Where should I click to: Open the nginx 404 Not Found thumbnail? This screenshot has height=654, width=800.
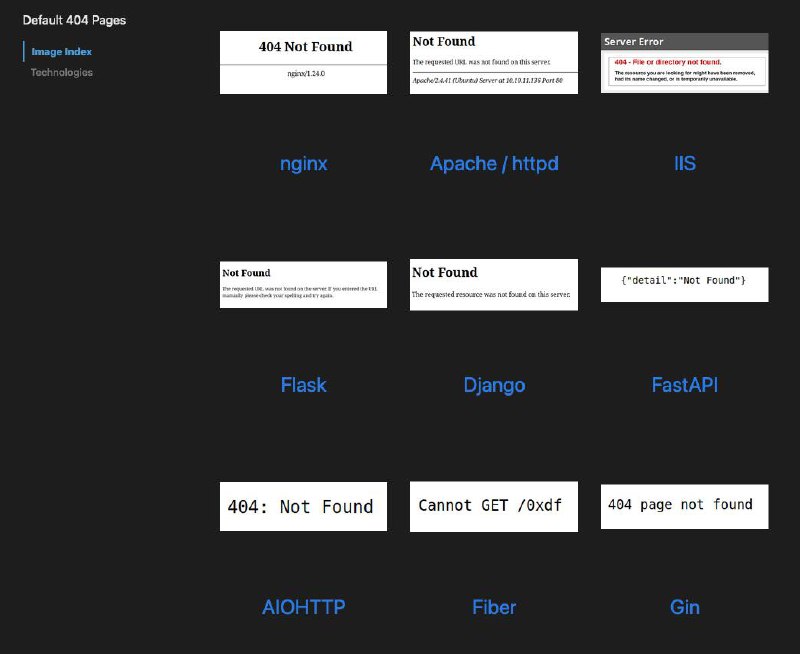click(303, 62)
